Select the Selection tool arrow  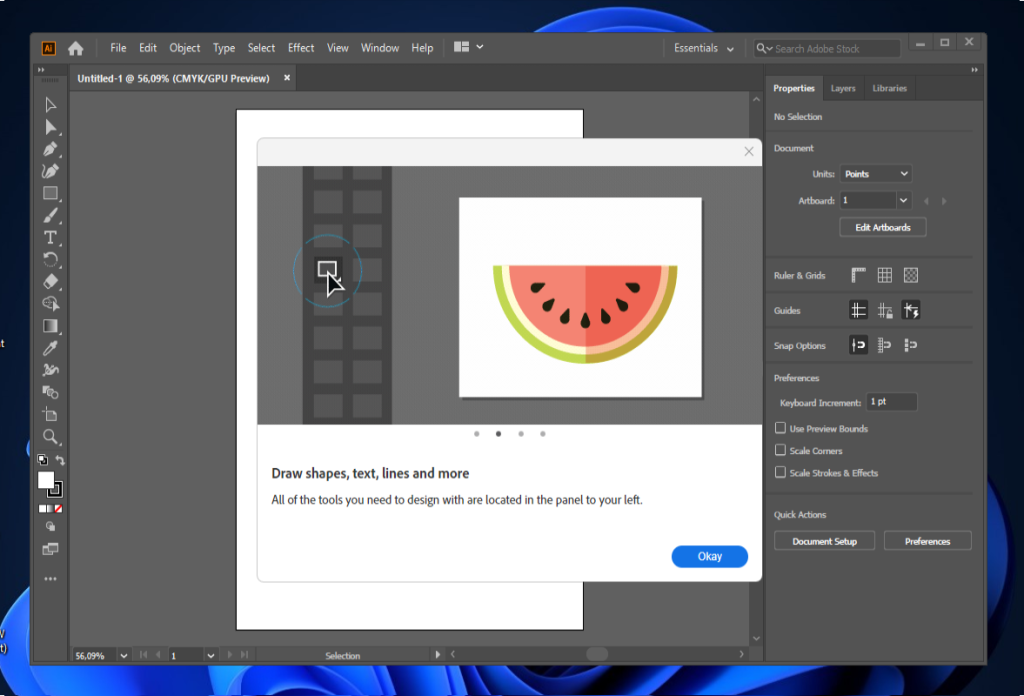(50, 105)
